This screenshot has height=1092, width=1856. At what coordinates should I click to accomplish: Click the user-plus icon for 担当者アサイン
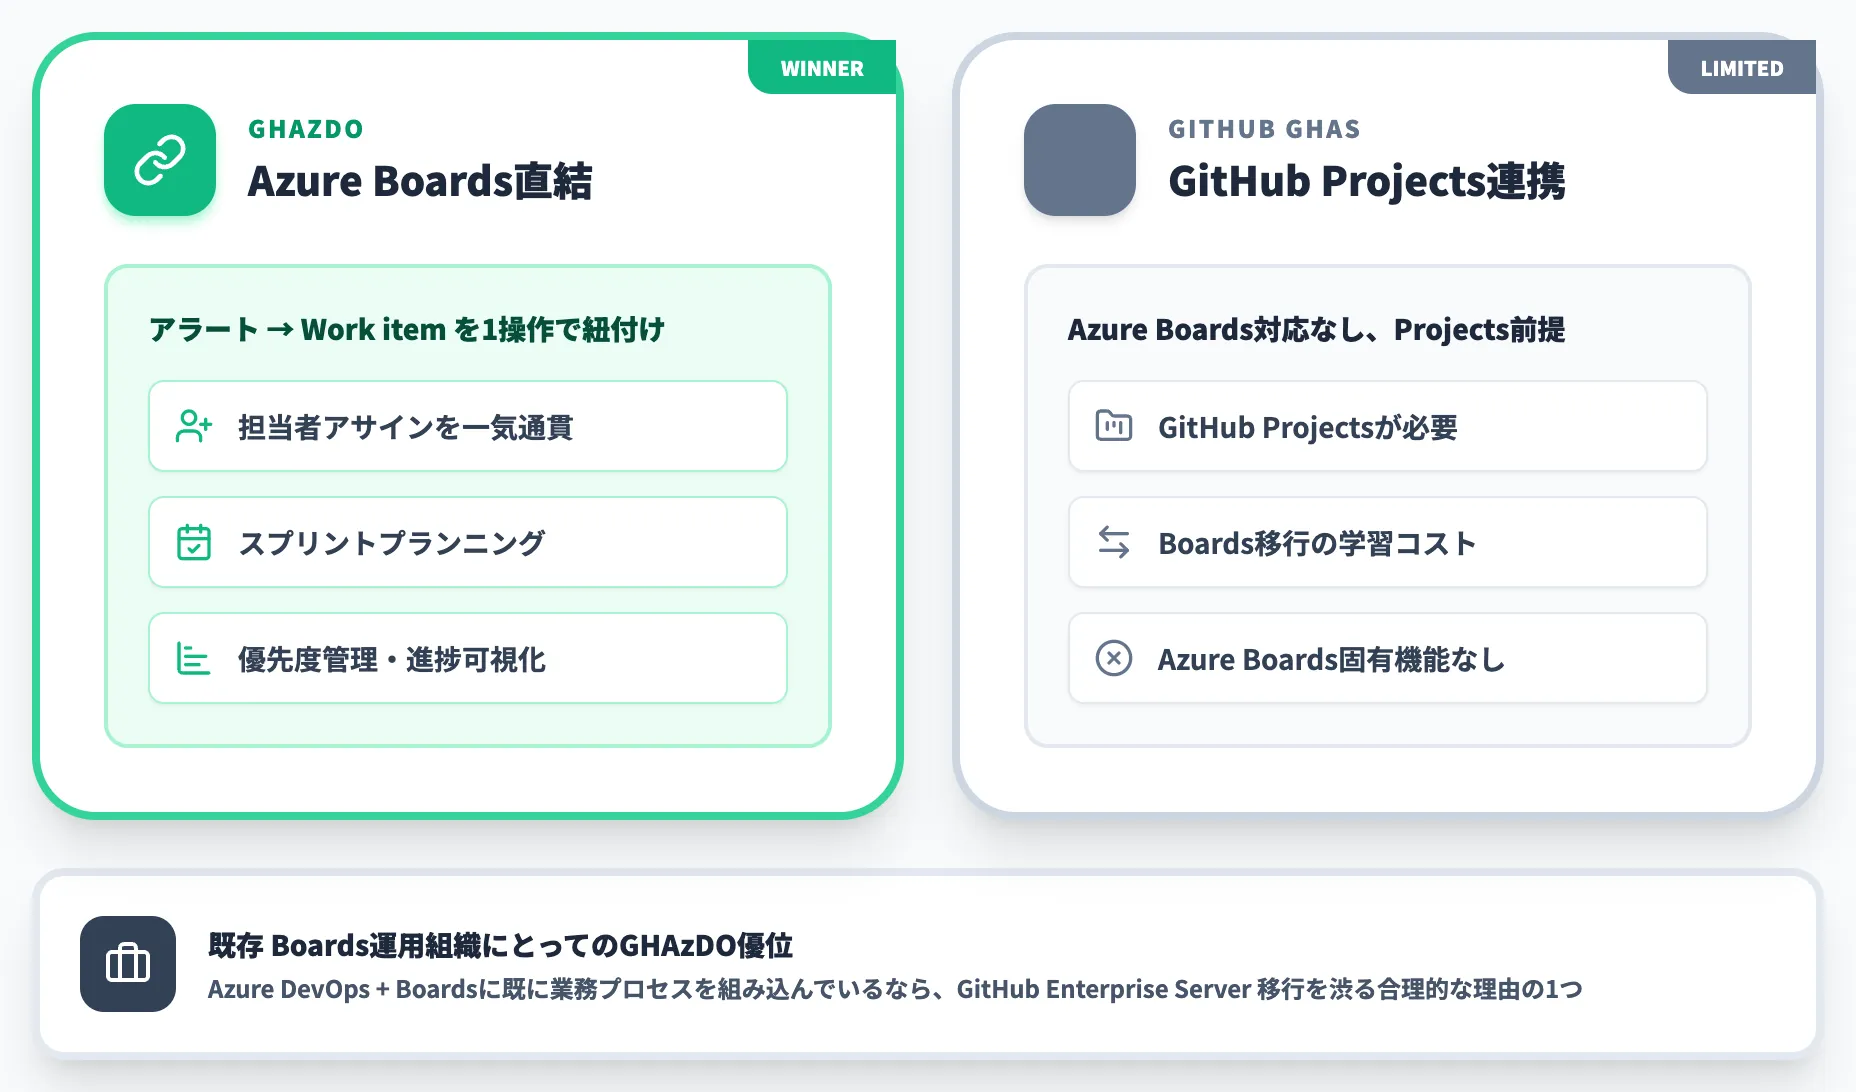pyautogui.click(x=194, y=426)
